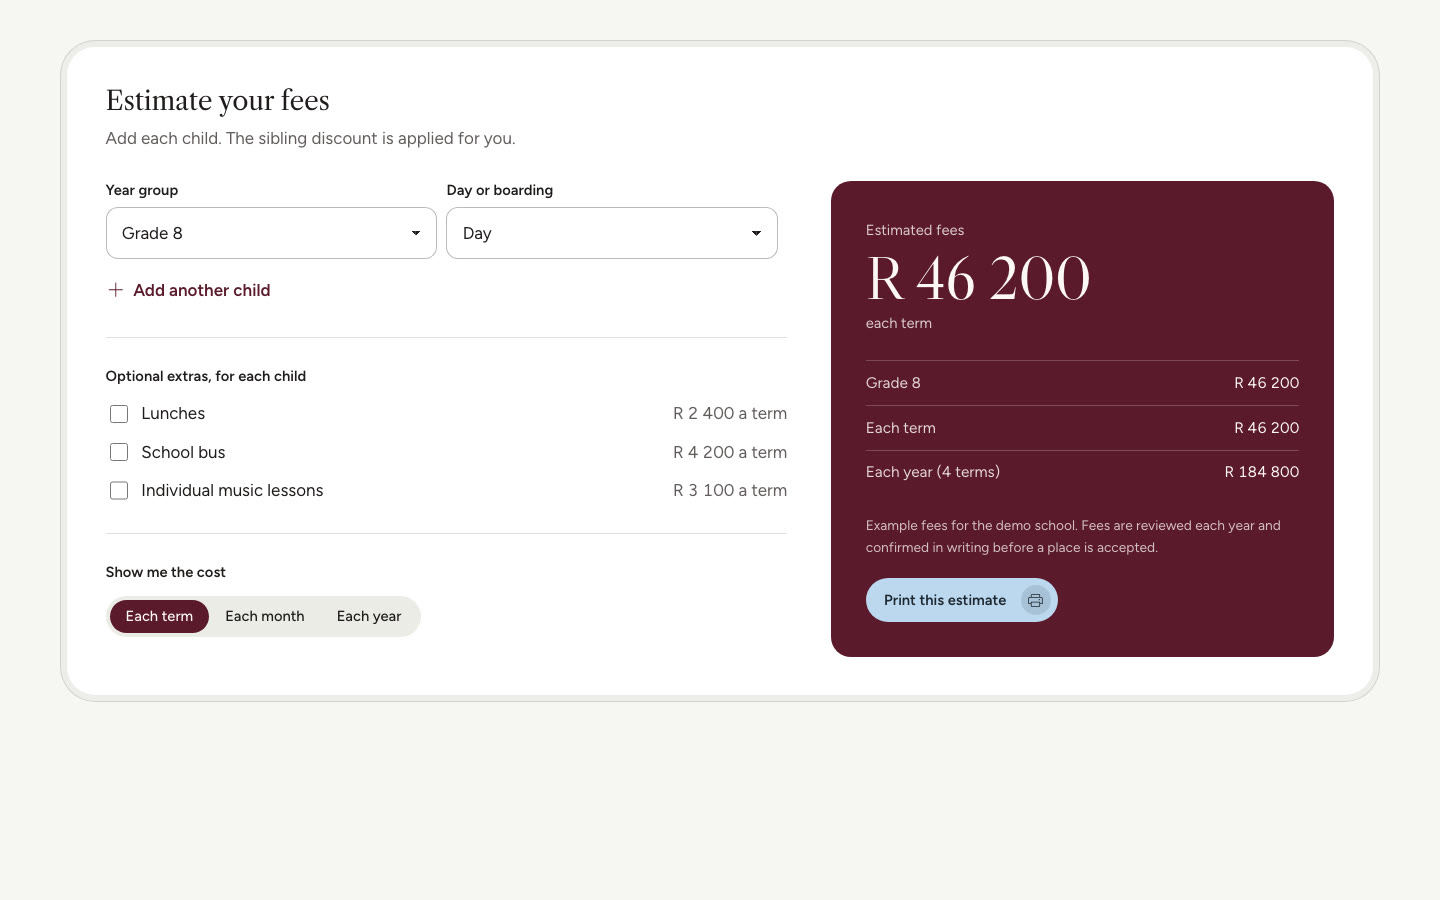Click the R 3 100 a term price

730,490
